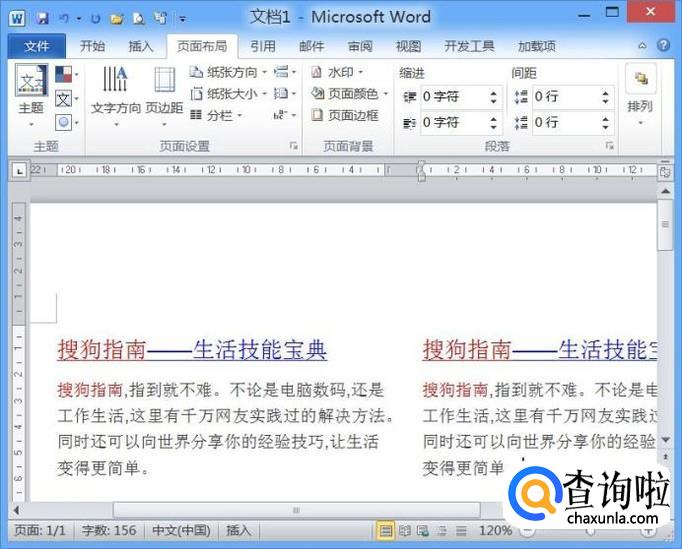Click the tab stop selector on ruler
The width and height of the screenshot is (682, 549).
[x=19, y=171]
